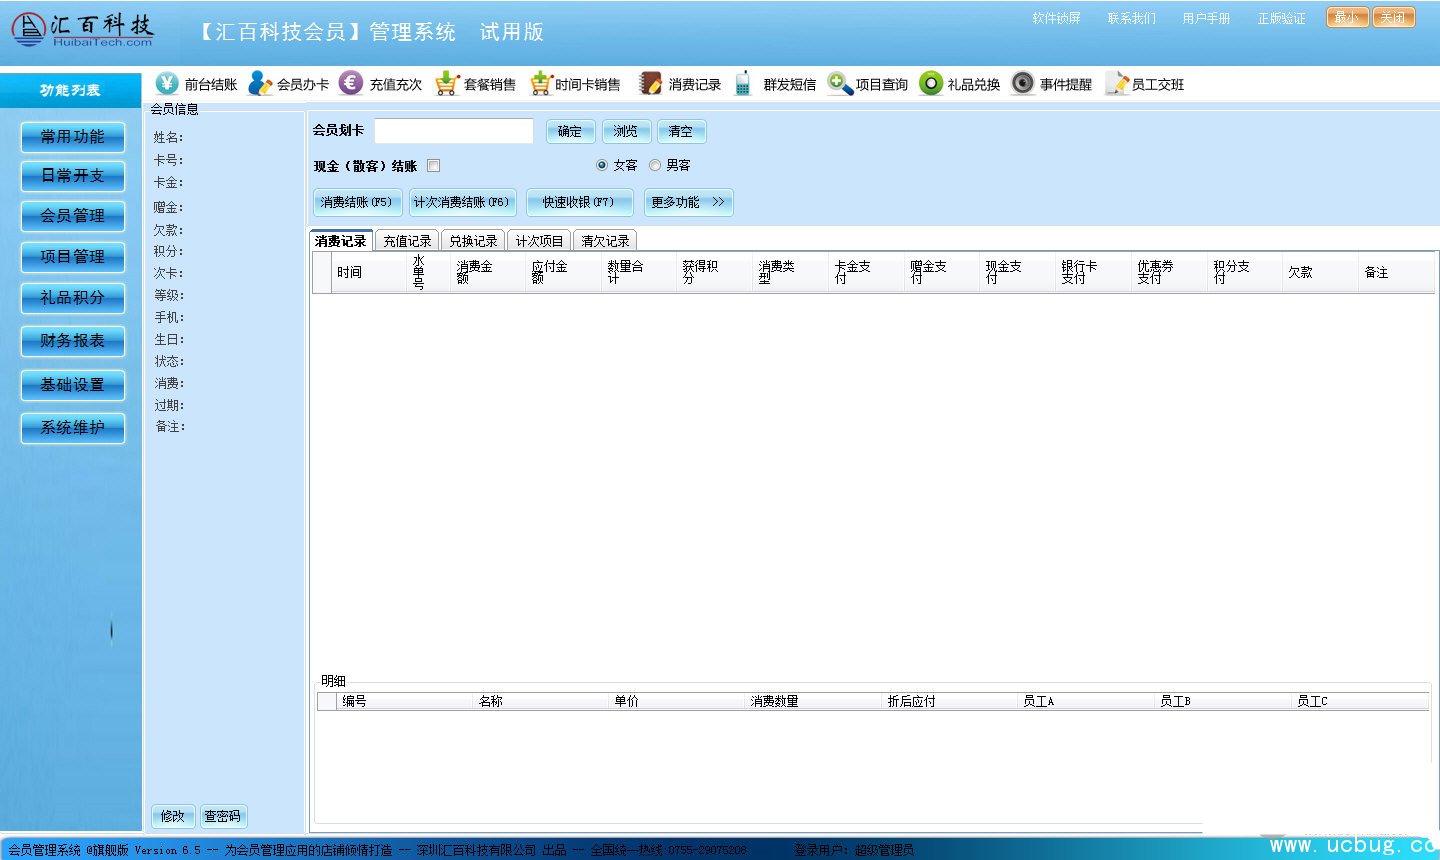Open 时间卡销售 gift cart icon
1440x860 pixels.
(x=540, y=84)
